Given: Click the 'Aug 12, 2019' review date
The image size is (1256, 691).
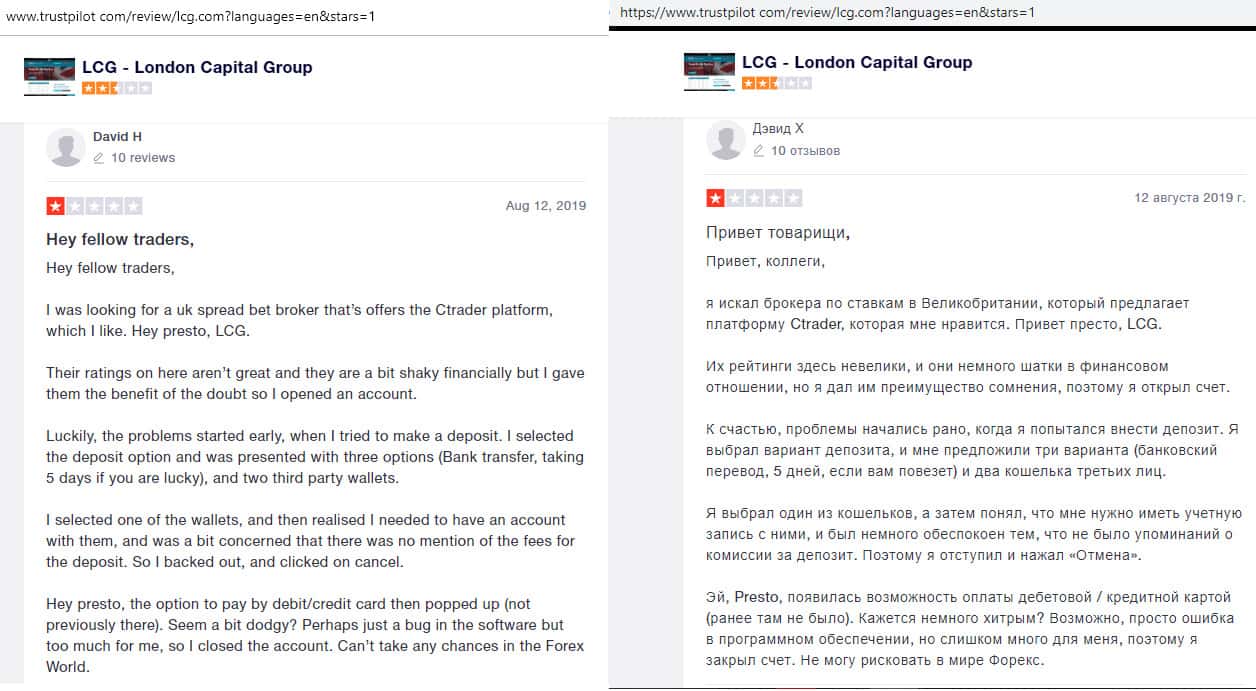Looking at the screenshot, I should [x=545, y=206].
